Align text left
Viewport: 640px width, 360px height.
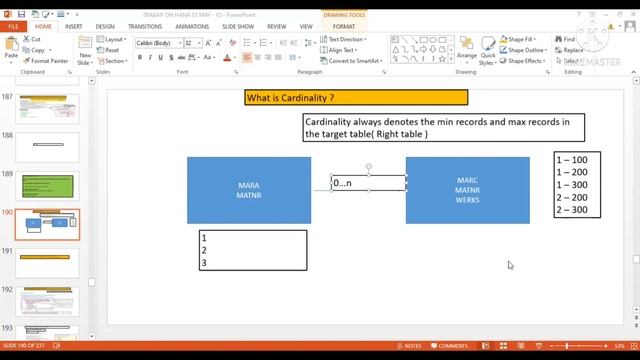pyautogui.click(x=247, y=58)
